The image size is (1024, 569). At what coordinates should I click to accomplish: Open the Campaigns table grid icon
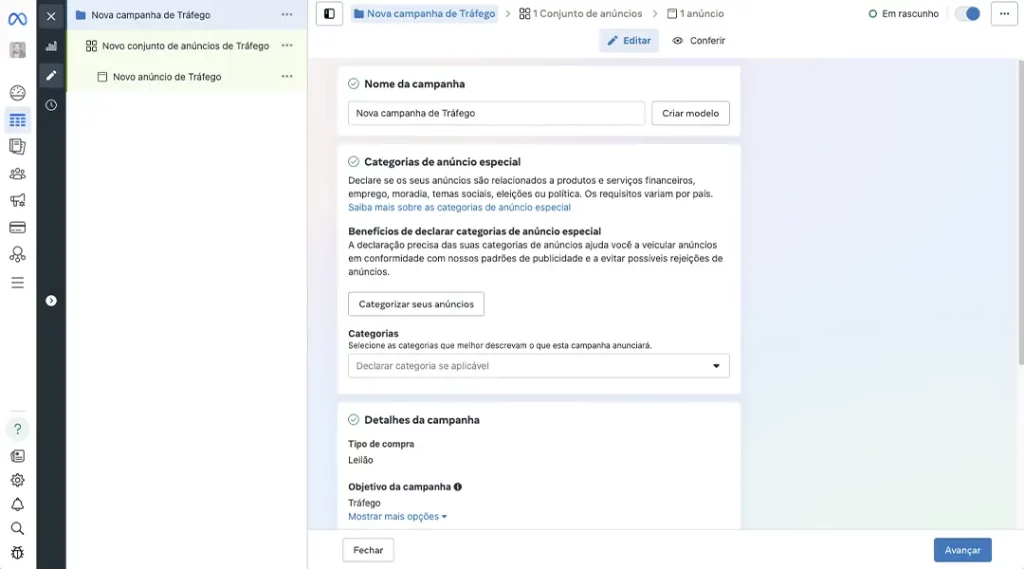(17, 121)
